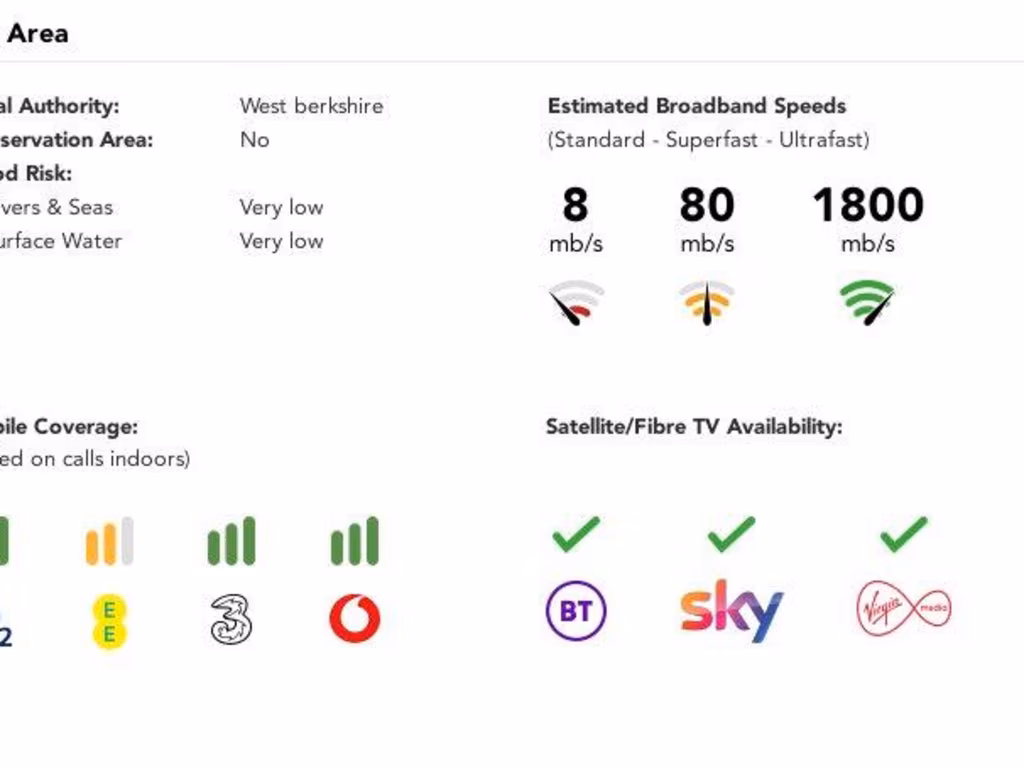This screenshot has height=768, width=1024.
Task: Click the Satellite/Fibre TV Availability heading
Action: [694, 427]
